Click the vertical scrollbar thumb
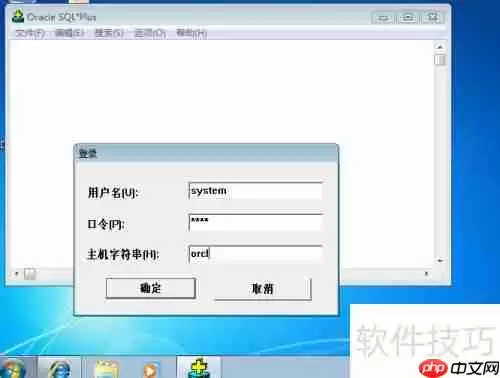The height and width of the screenshot is (378, 500). 440,60
